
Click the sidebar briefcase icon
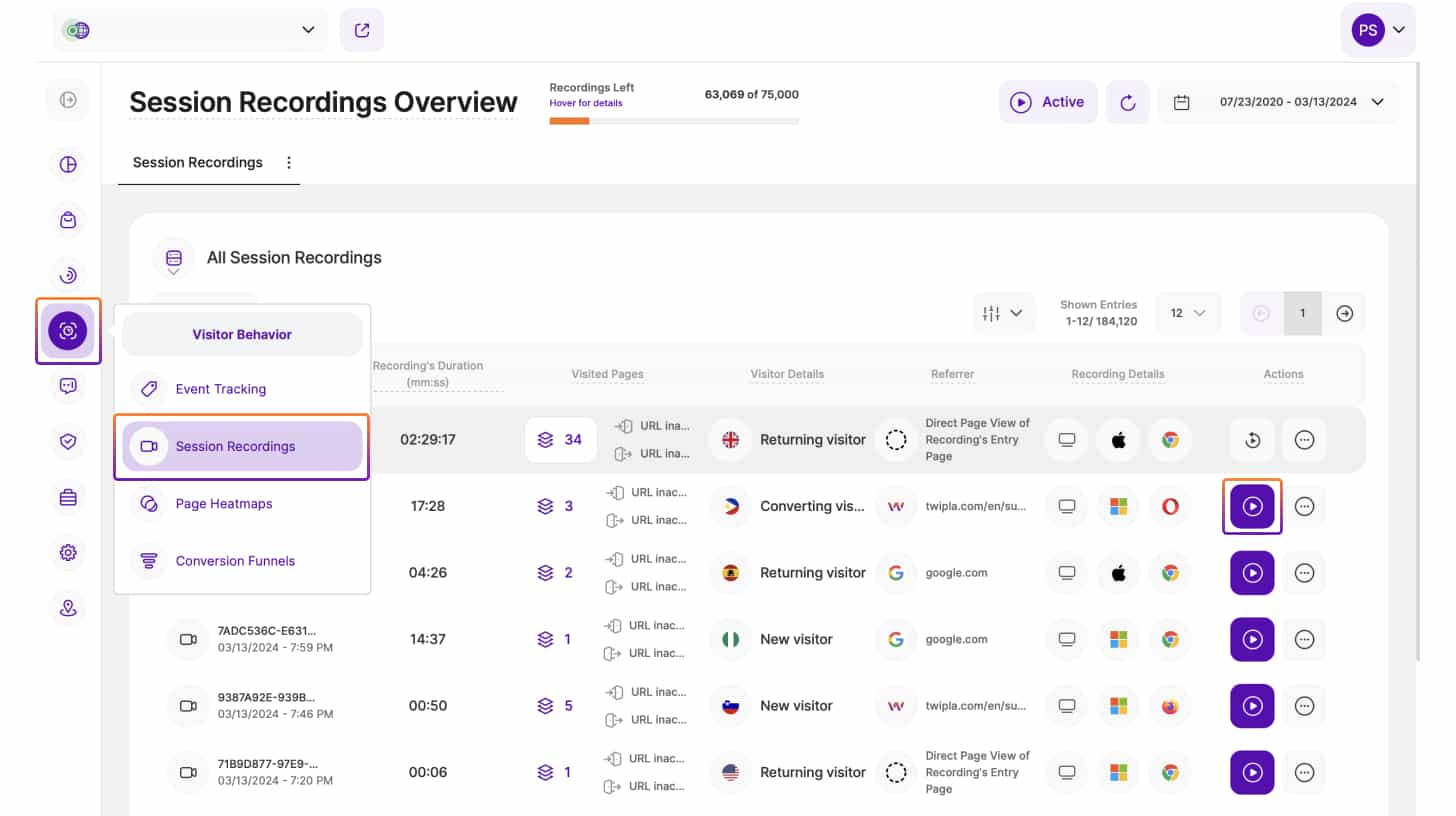click(x=68, y=496)
